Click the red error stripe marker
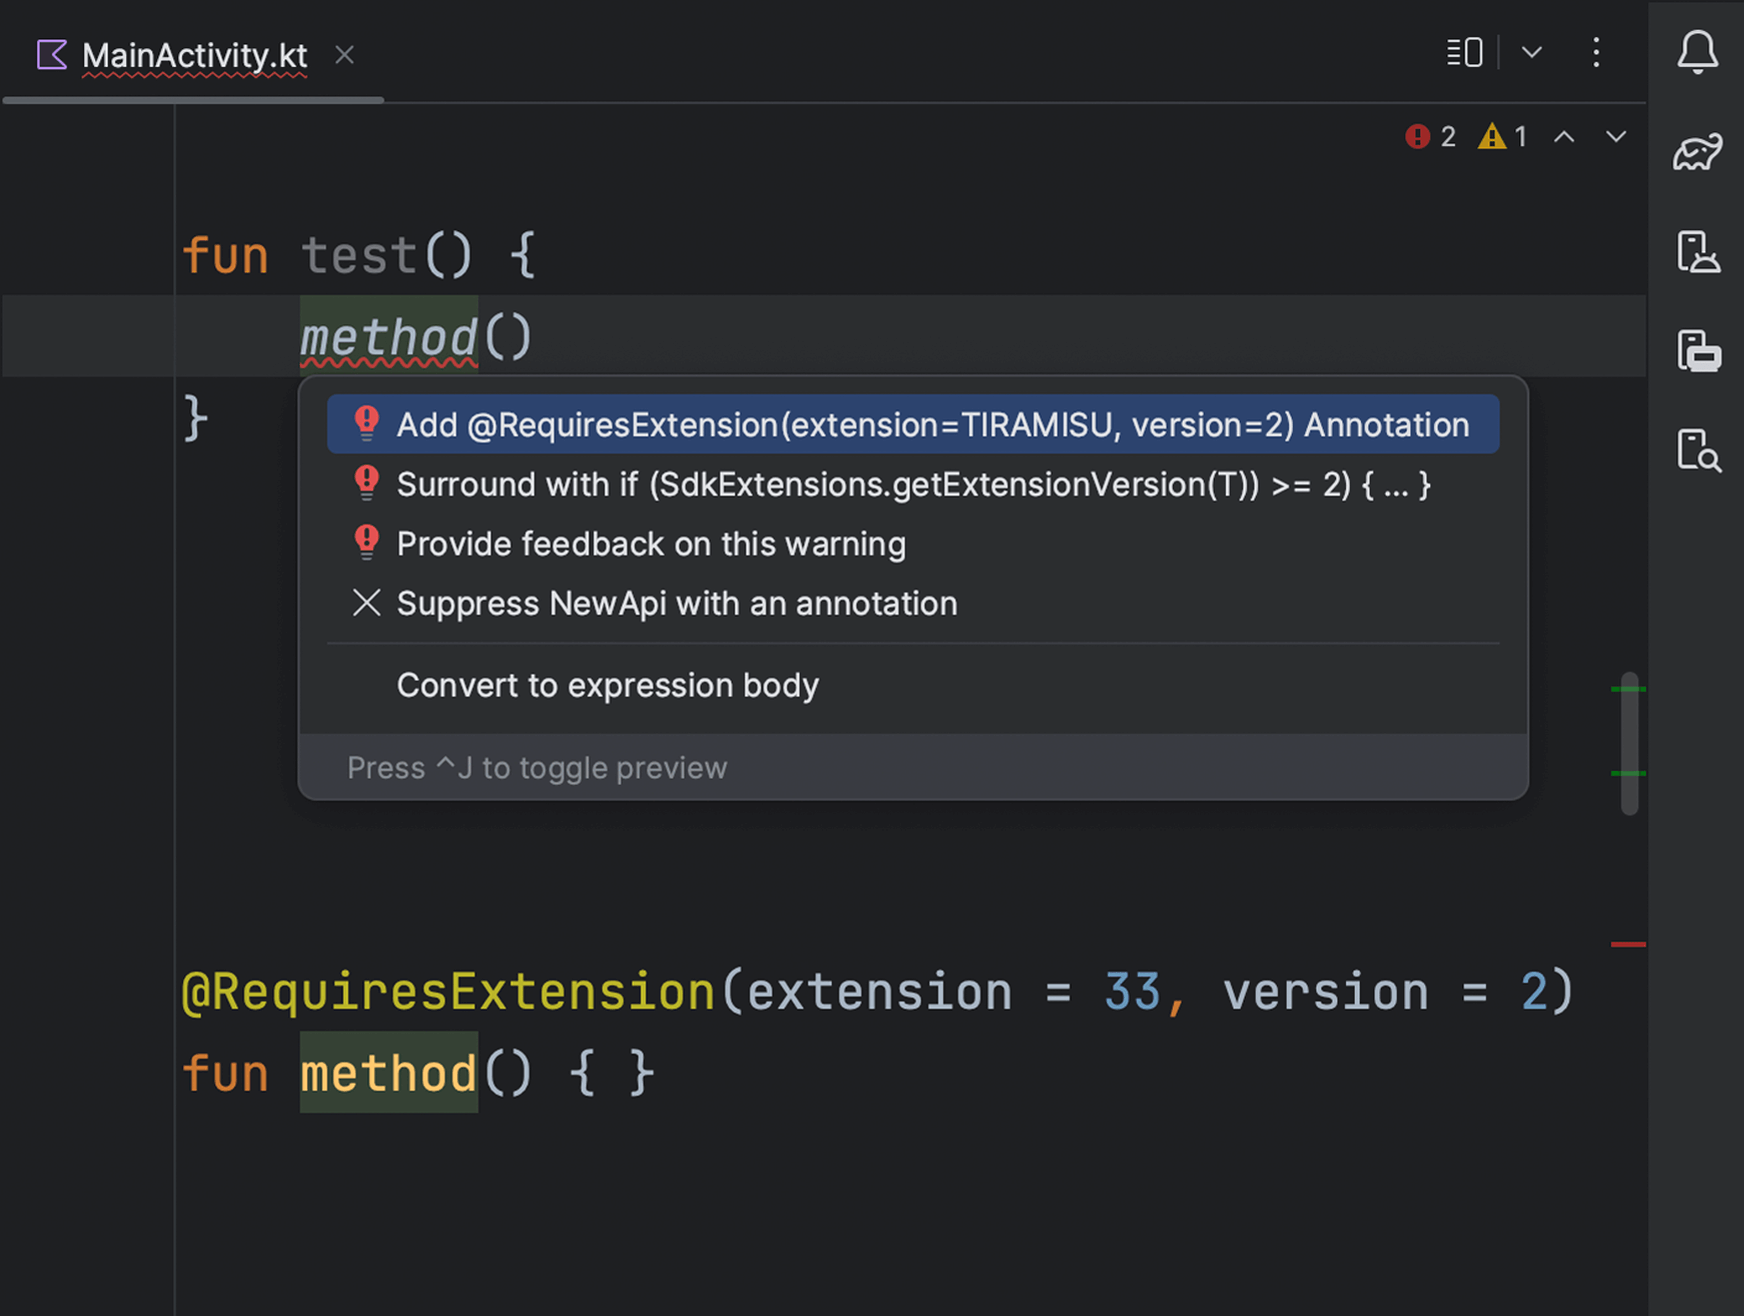Image resolution: width=1744 pixels, height=1316 pixels. pos(1628,944)
